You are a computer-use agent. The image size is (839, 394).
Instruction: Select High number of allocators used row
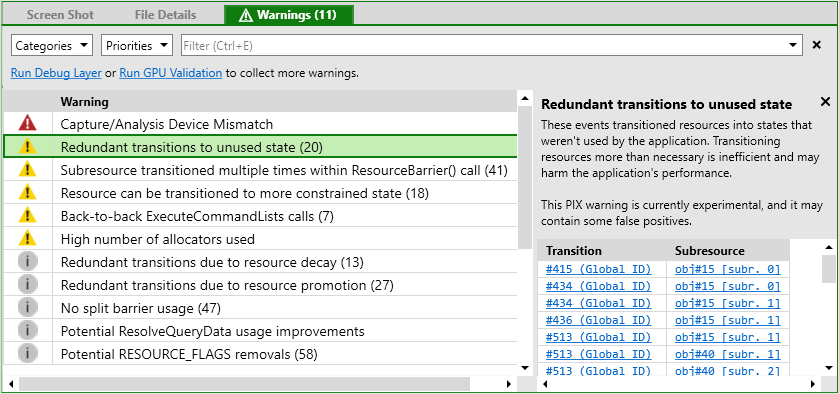tap(260, 239)
